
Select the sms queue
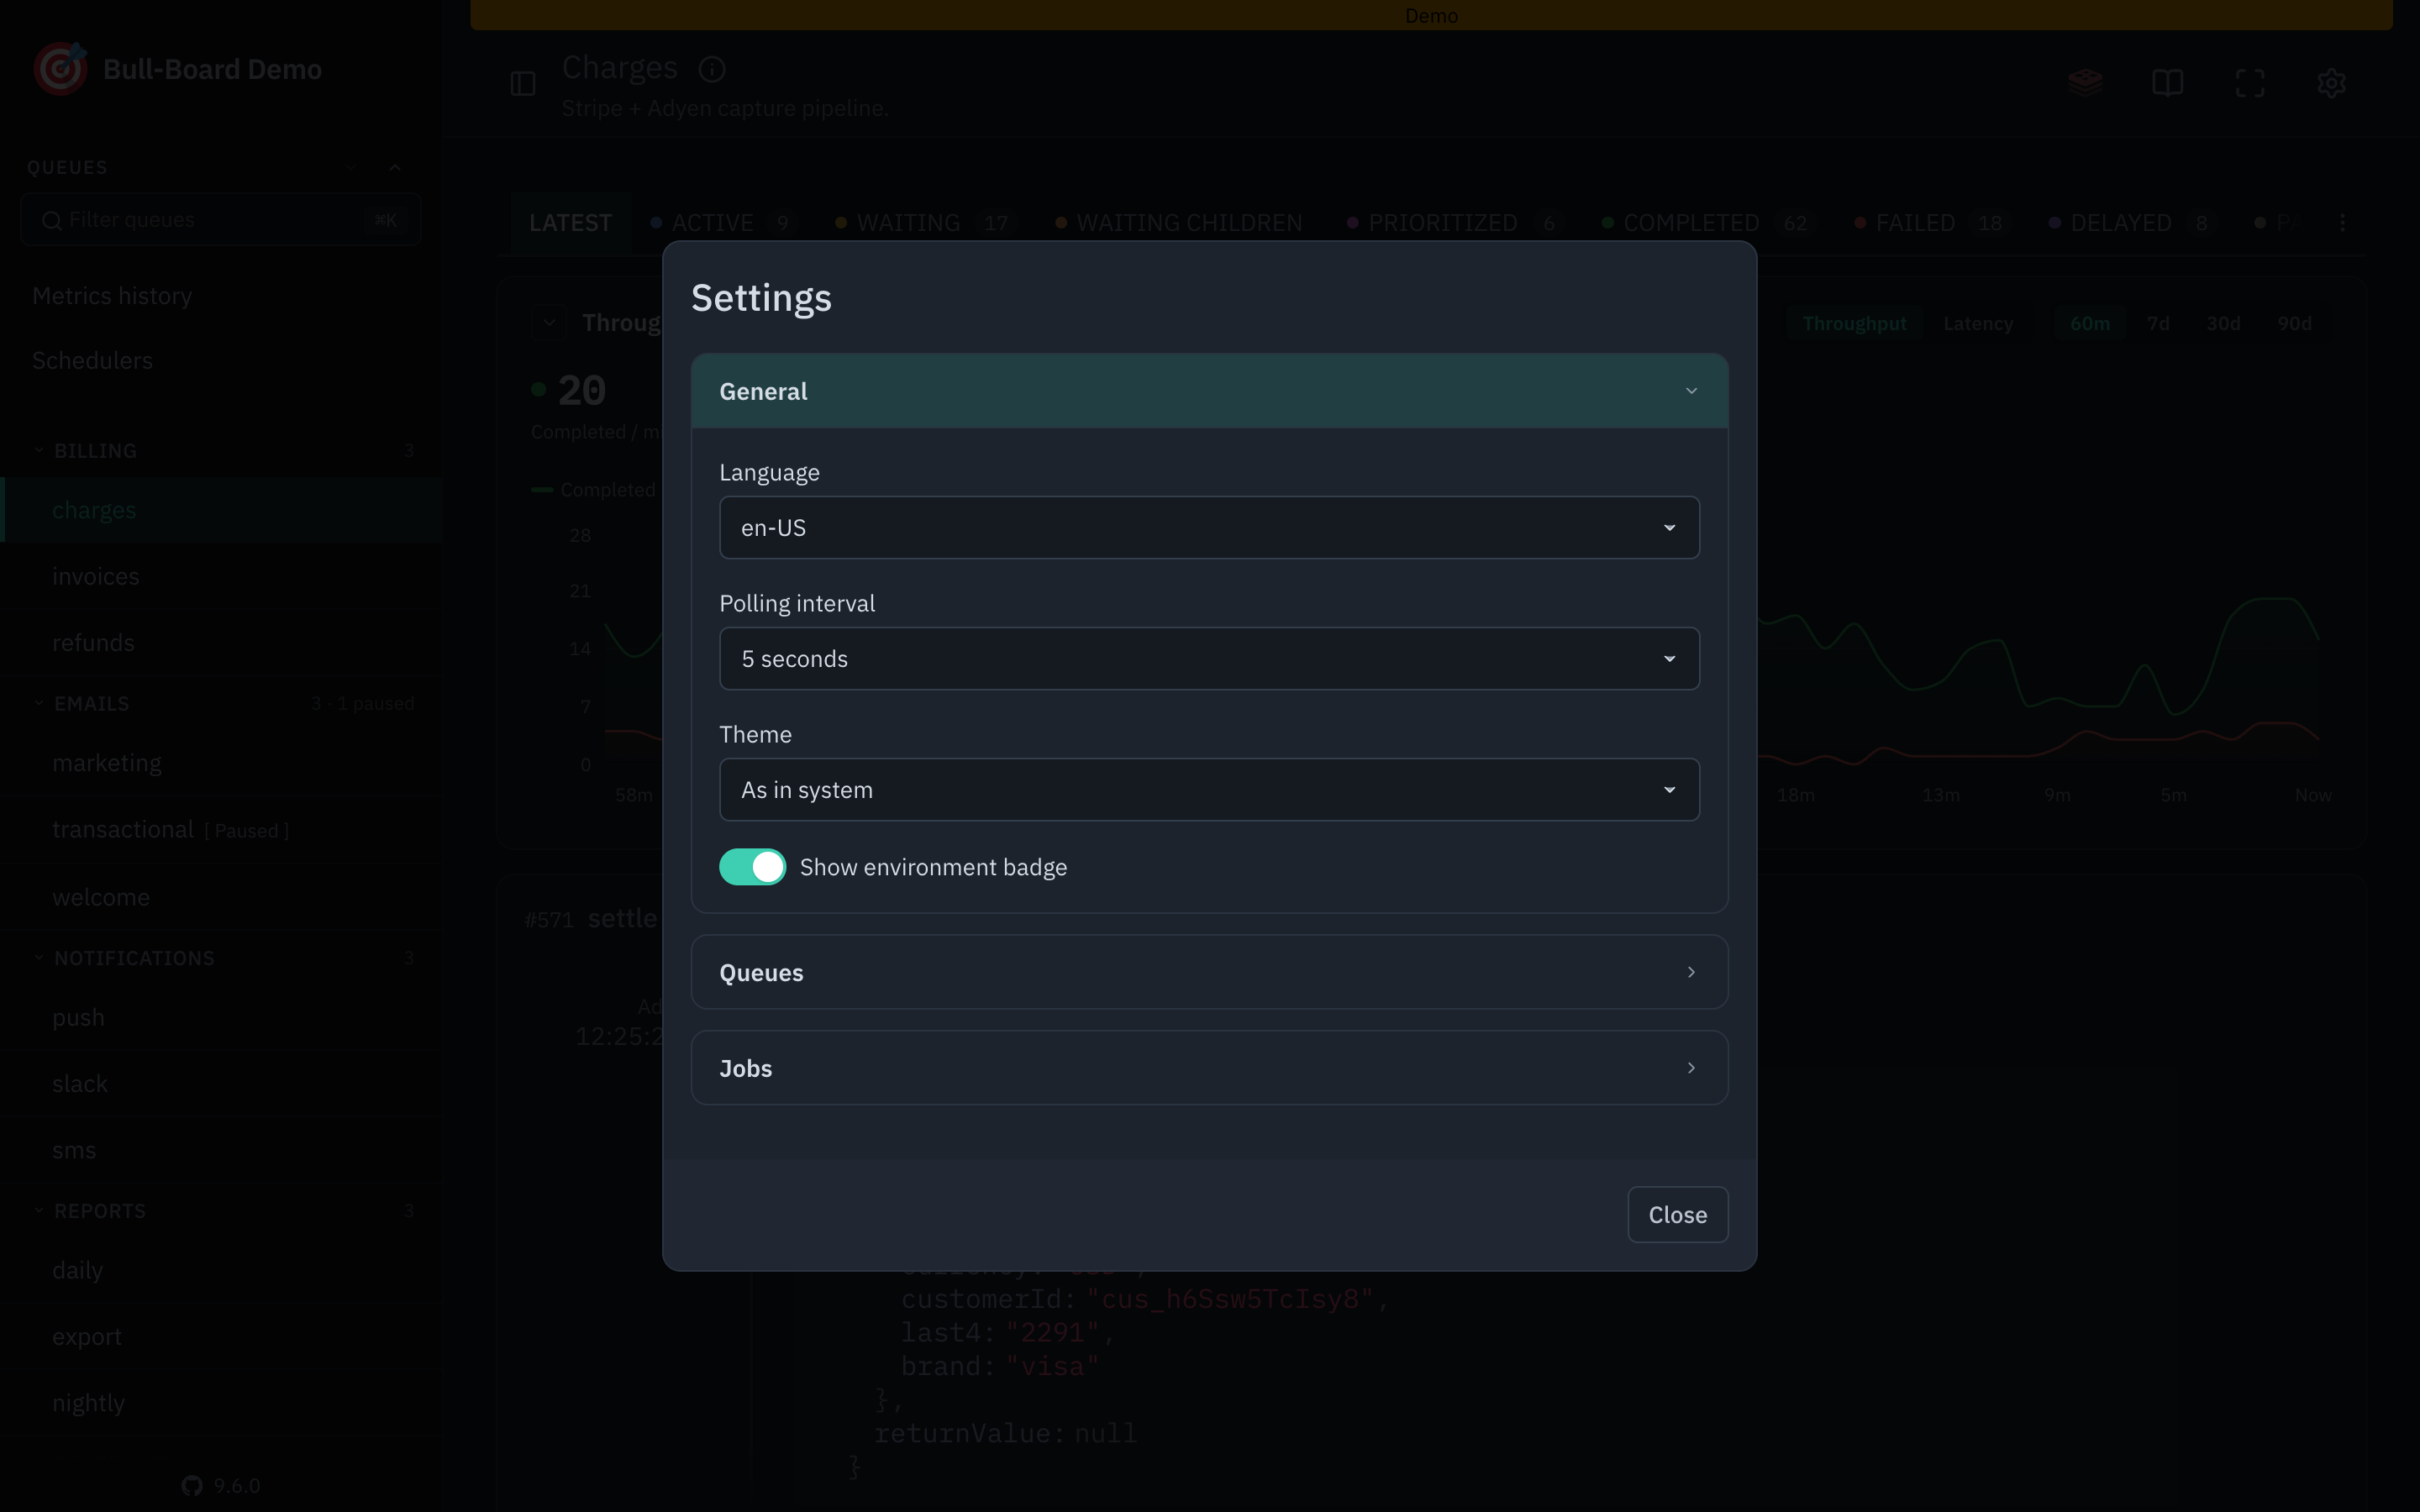[x=220, y=1150]
